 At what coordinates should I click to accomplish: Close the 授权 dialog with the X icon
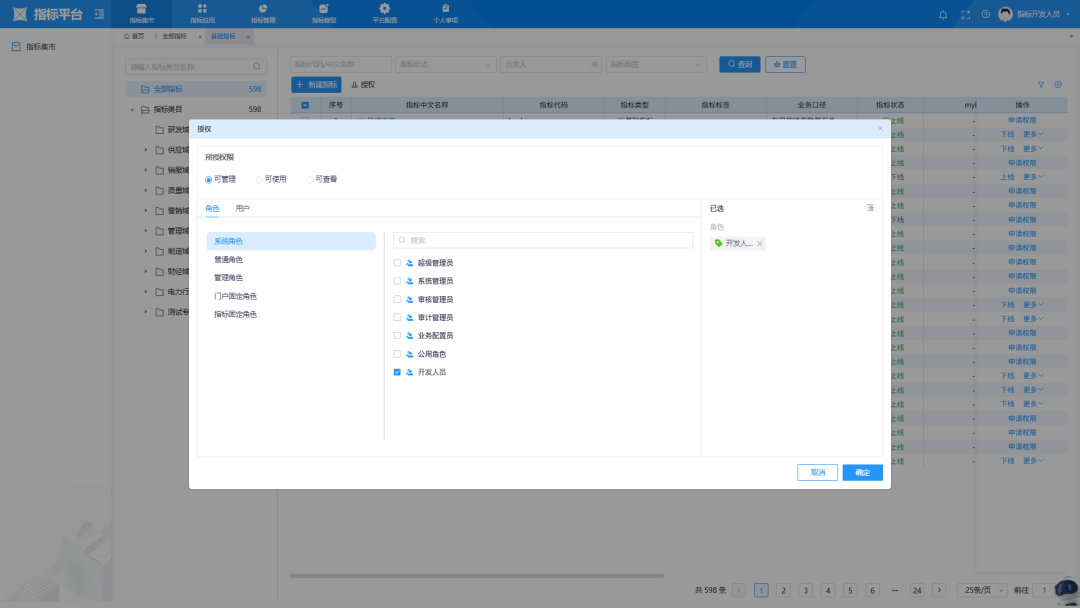pyautogui.click(x=880, y=128)
